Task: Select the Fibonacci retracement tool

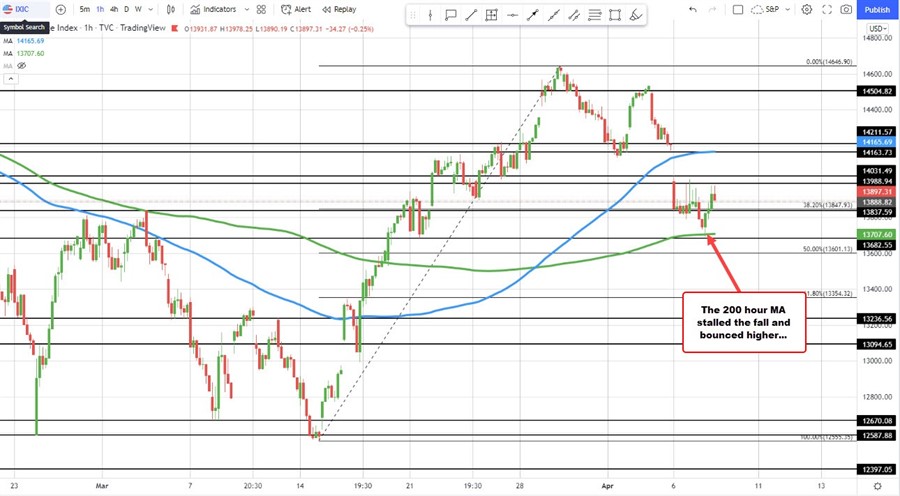Action: coord(595,16)
